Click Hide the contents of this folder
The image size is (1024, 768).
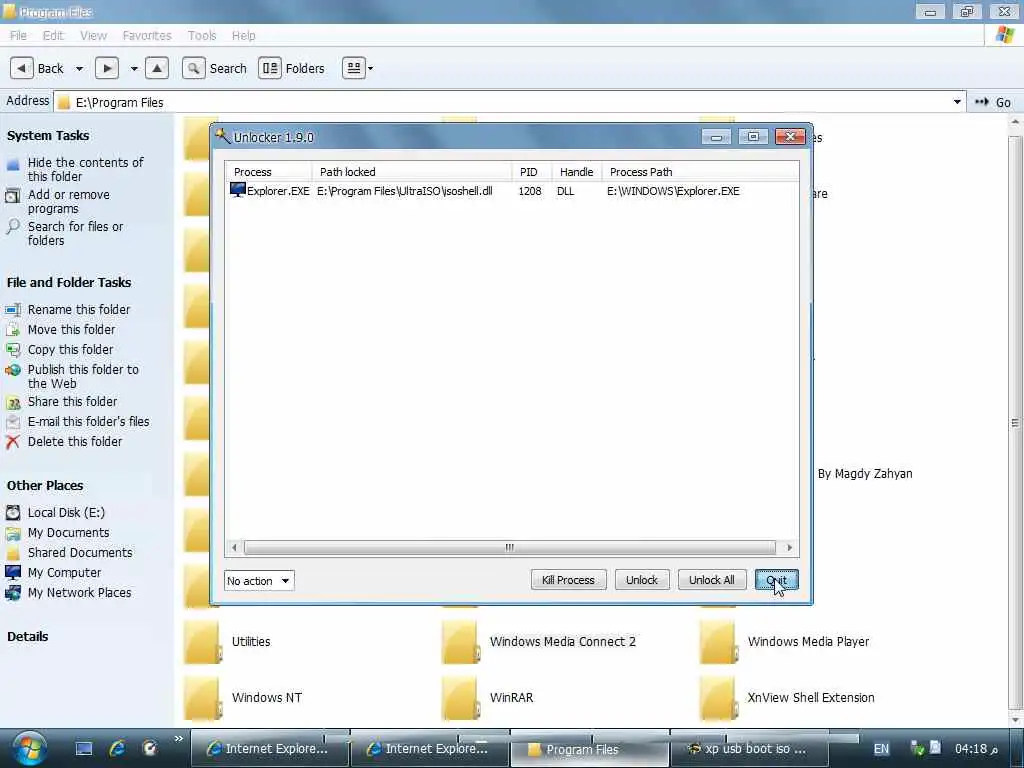(x=86, y=169)
